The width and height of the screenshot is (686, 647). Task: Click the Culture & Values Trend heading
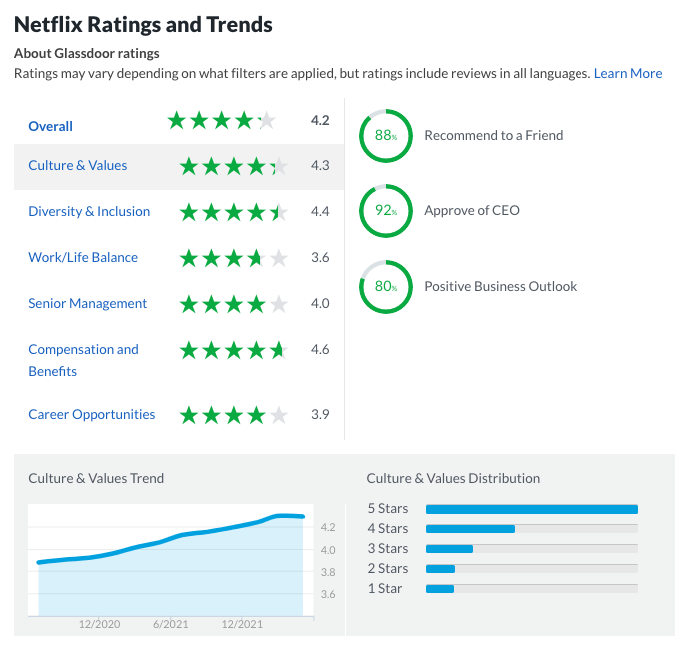click(x=96, y=478)
